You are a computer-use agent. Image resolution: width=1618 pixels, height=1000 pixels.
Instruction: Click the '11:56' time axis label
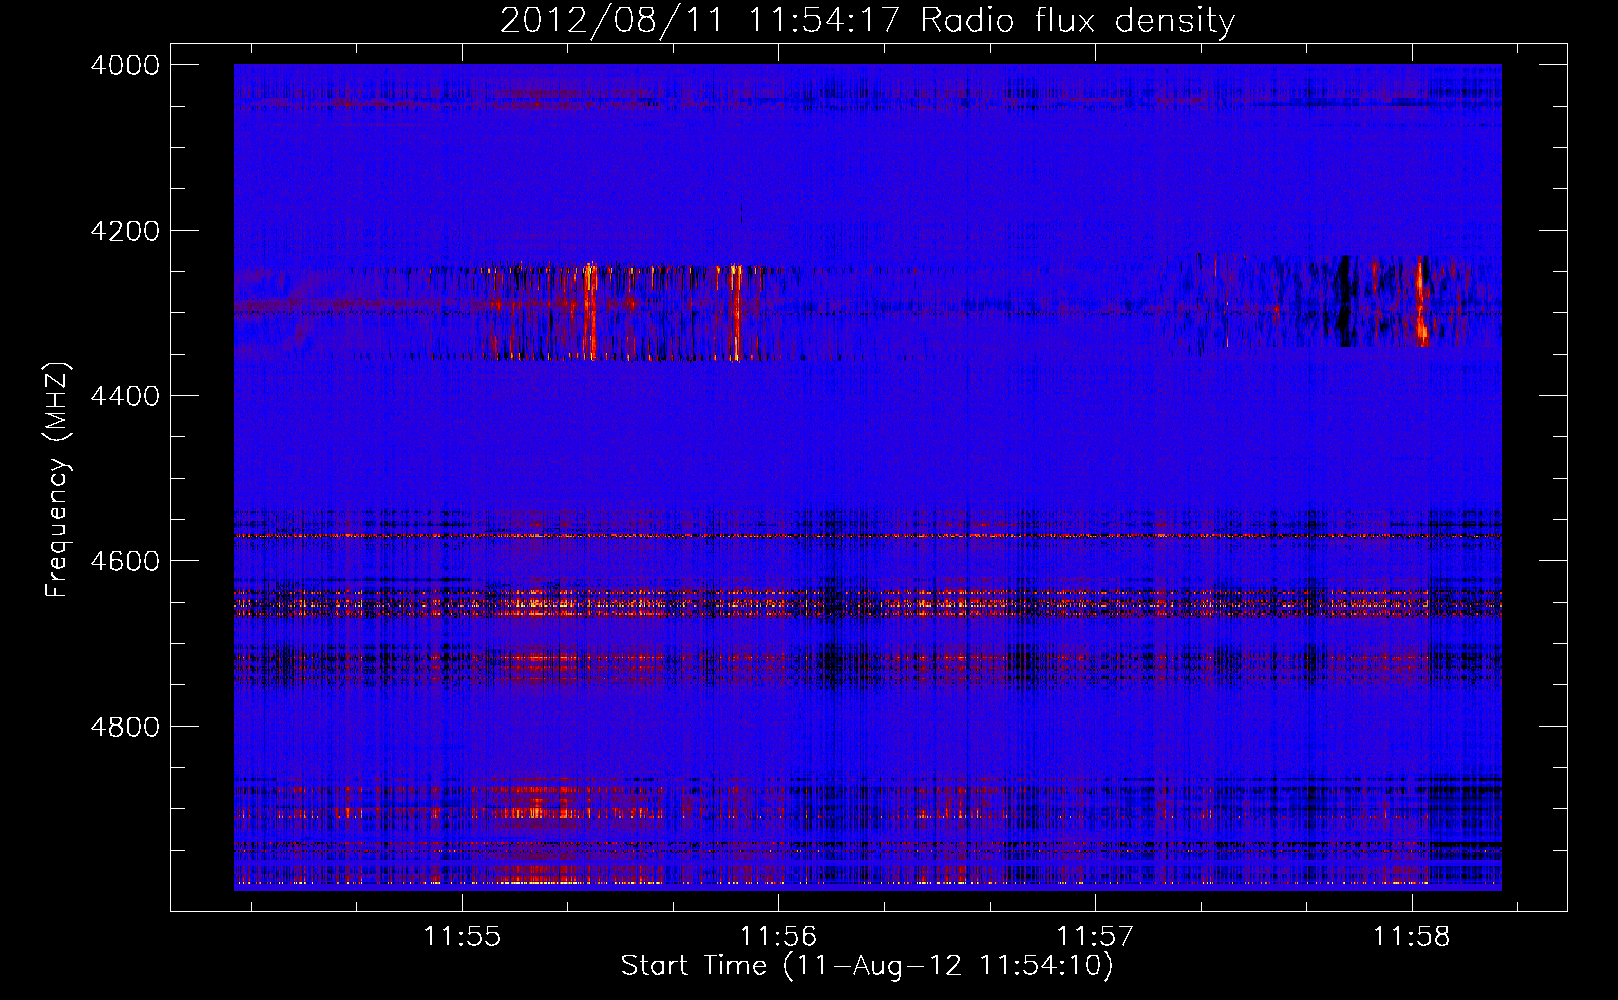click(x=778, y=937)
